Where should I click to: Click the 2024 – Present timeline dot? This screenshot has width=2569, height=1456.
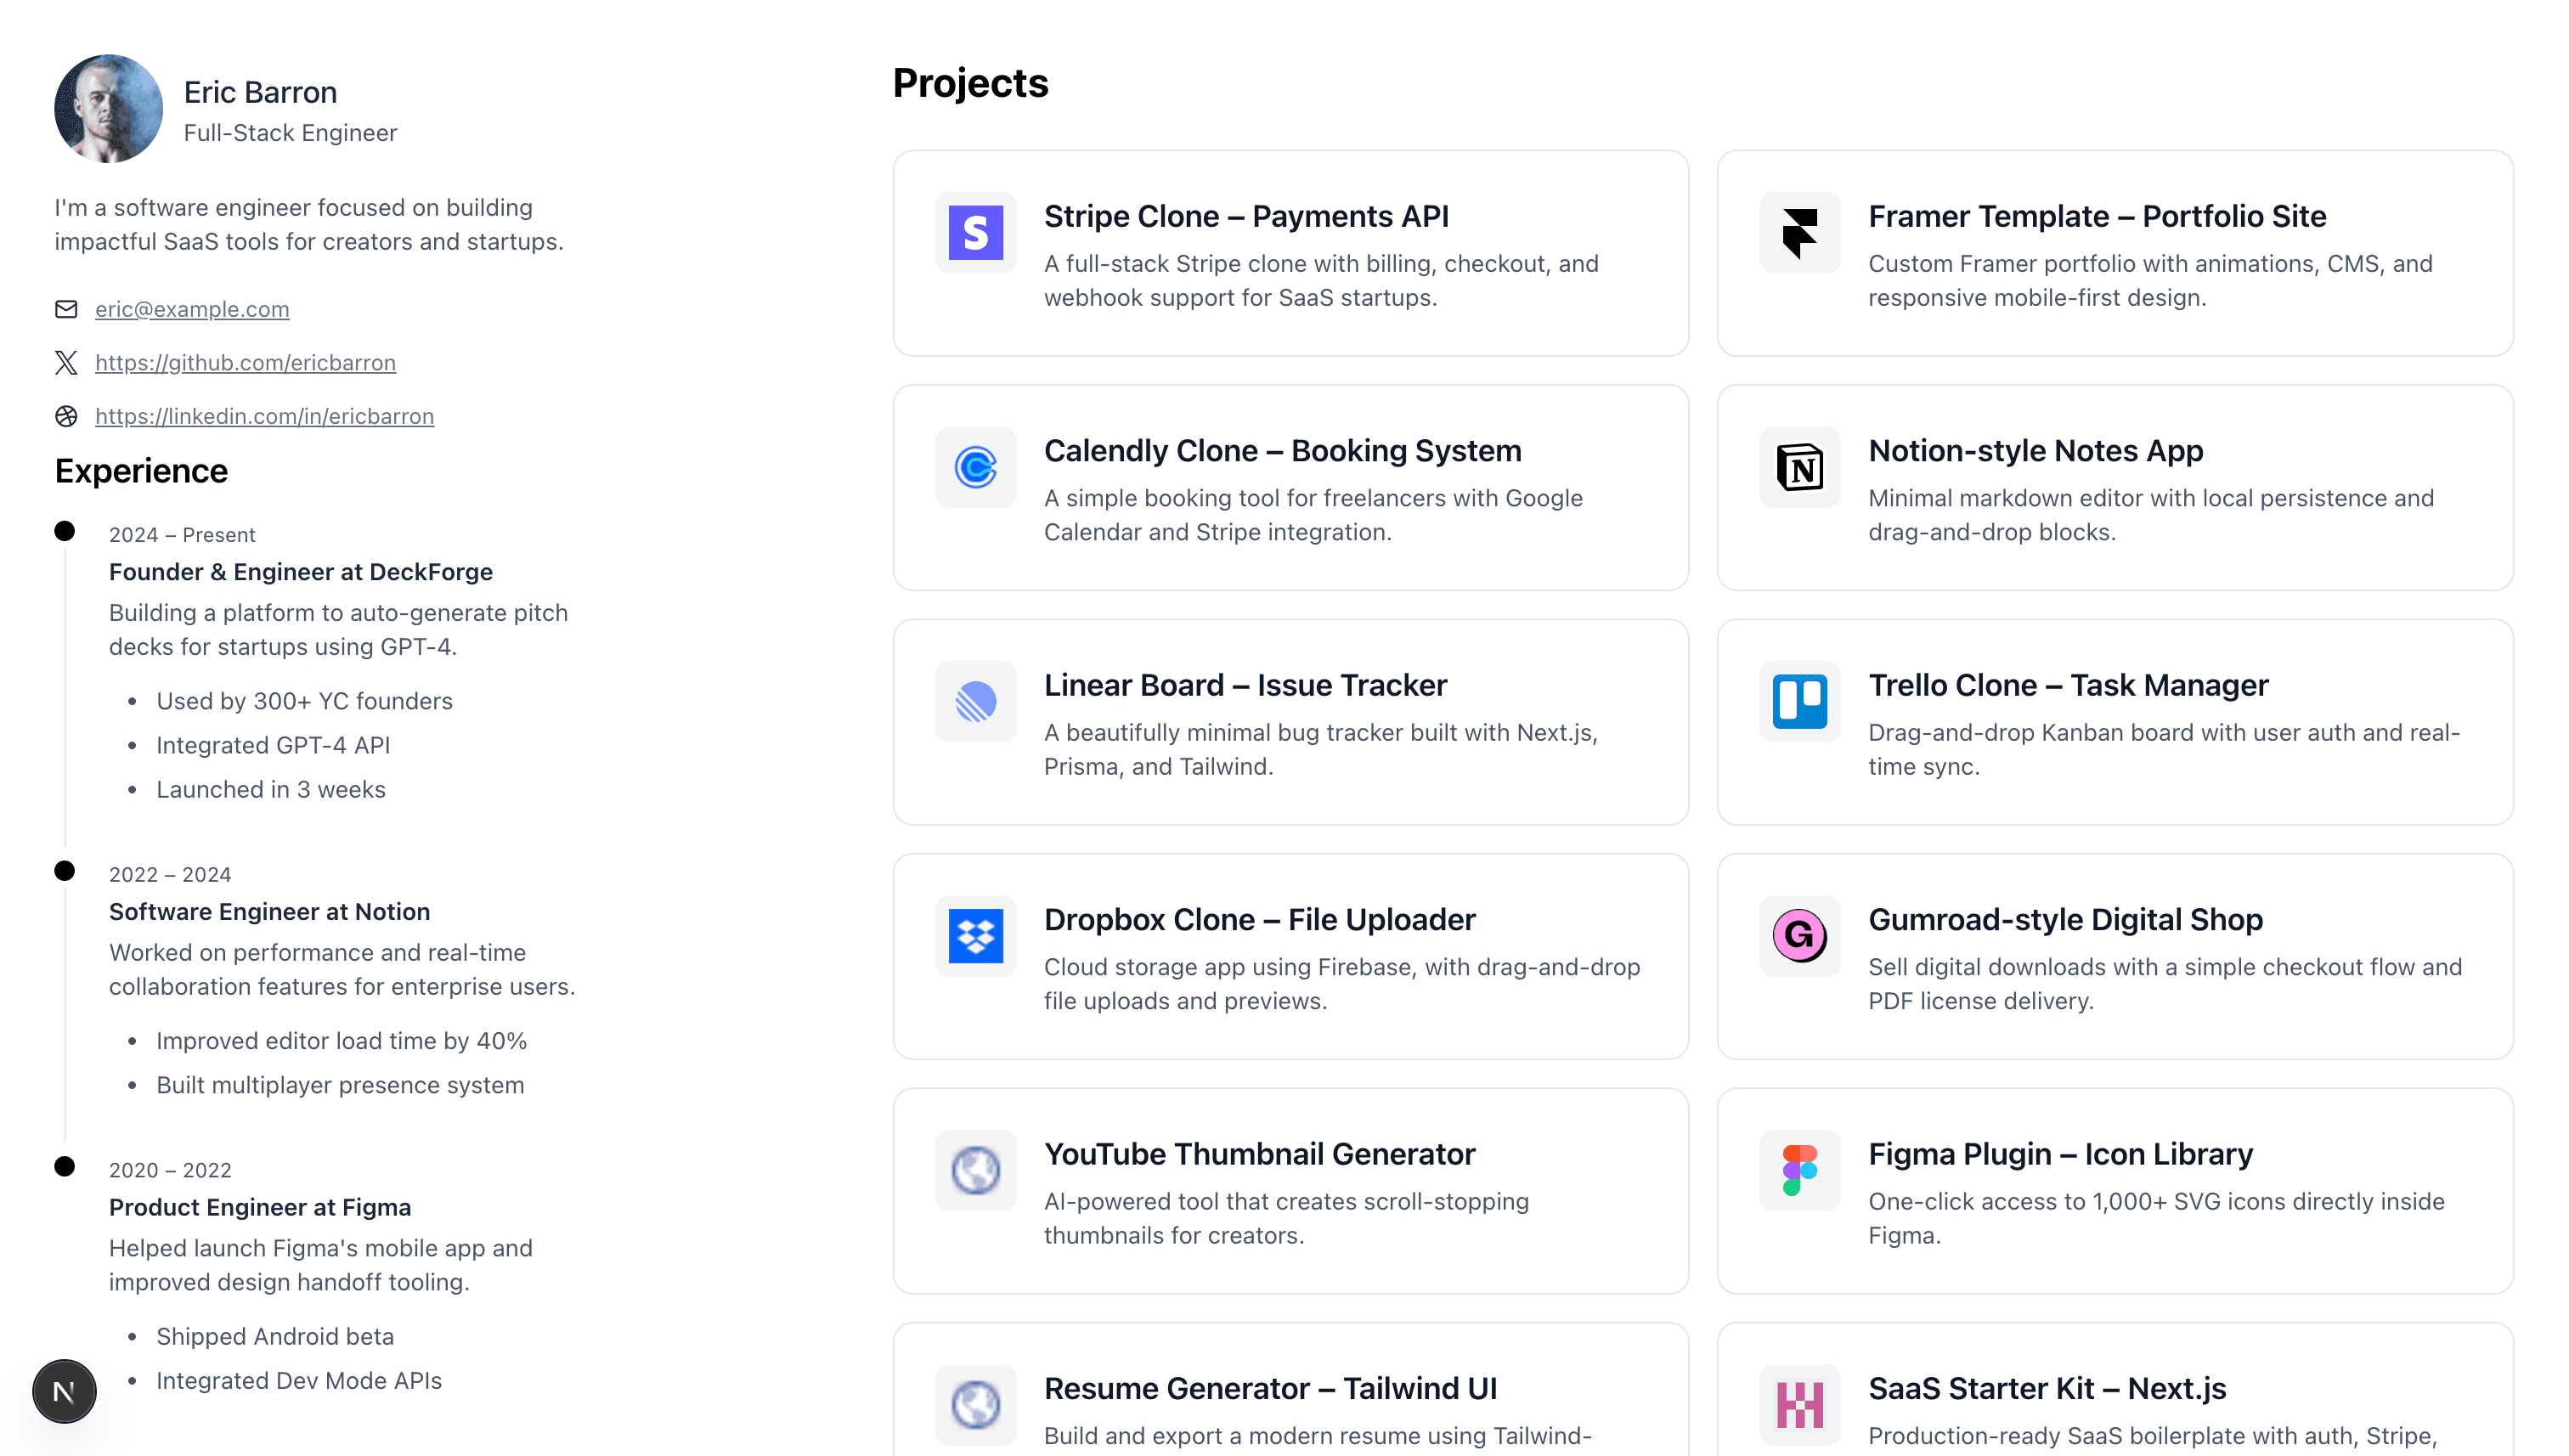tap(64, 531)
